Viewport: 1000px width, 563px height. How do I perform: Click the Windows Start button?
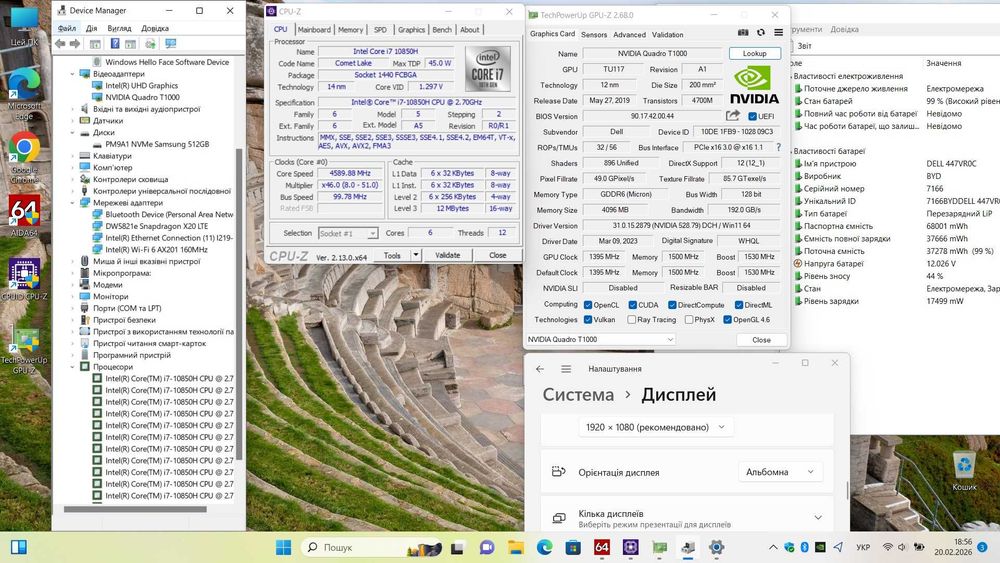283,547
